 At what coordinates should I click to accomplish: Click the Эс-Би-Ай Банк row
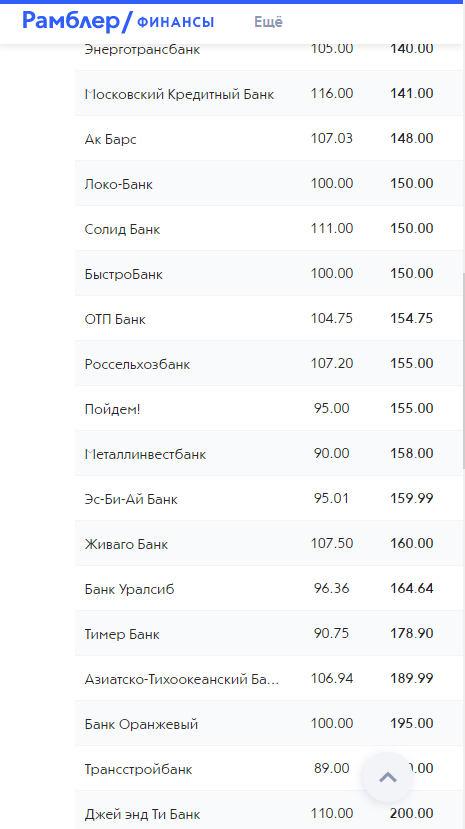pyautogui.click(x=270, y=498)
